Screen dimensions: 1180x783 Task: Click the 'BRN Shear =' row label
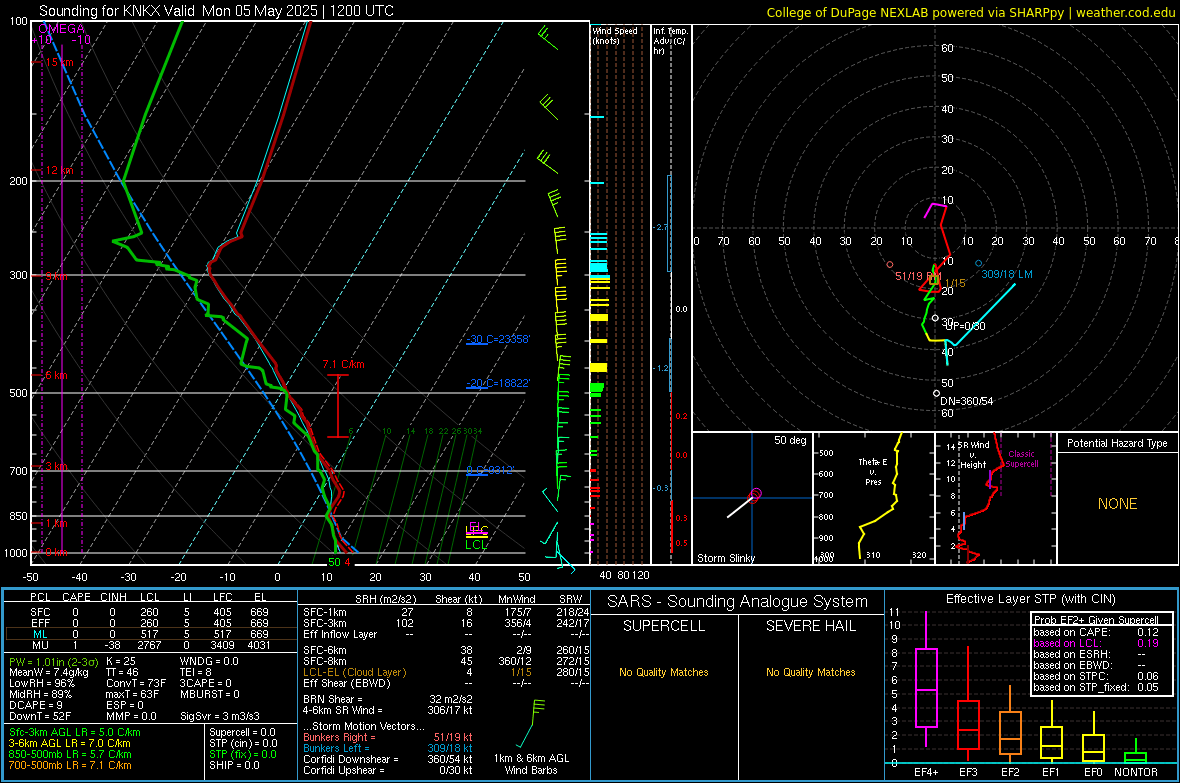tap(332, 699)
